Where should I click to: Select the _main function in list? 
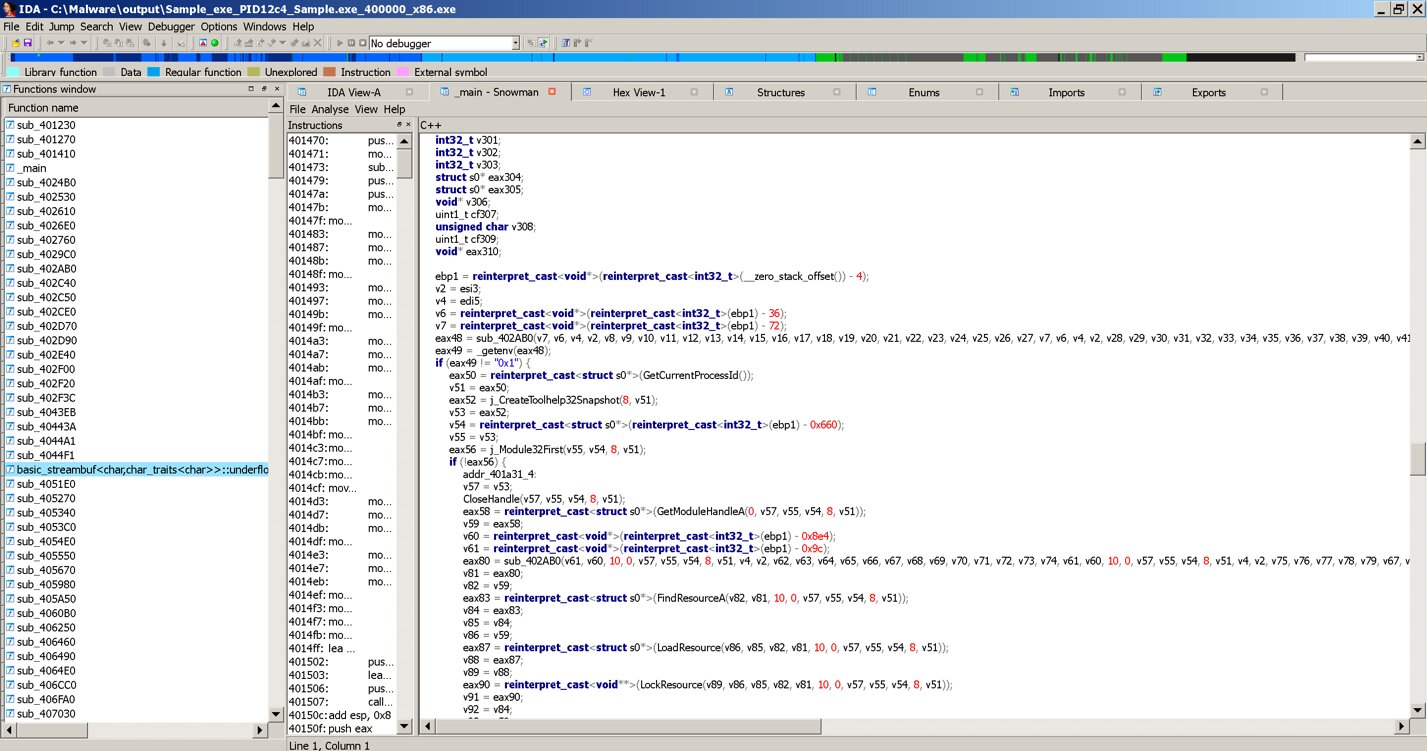[x=32, y=168]
